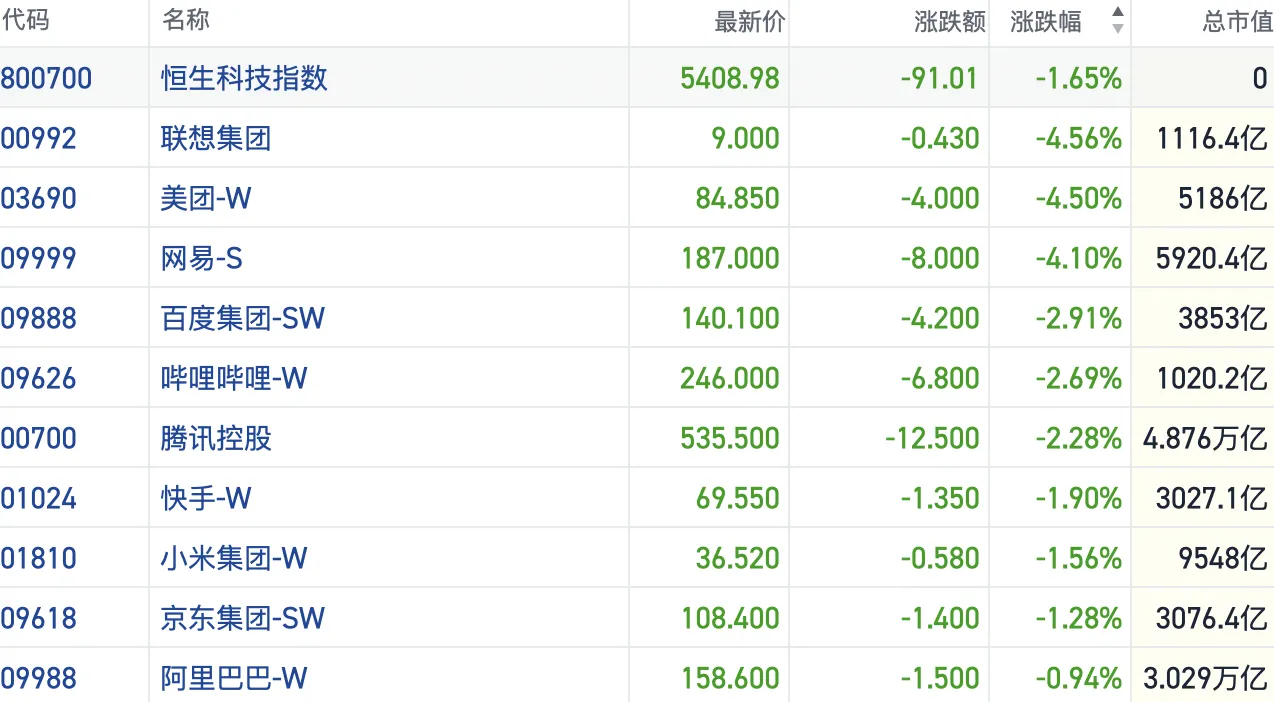Image resolution: width=1274 pixels, height=702 pixels.
Task: Open the 快手-W stock name
Action: point(206,498)
